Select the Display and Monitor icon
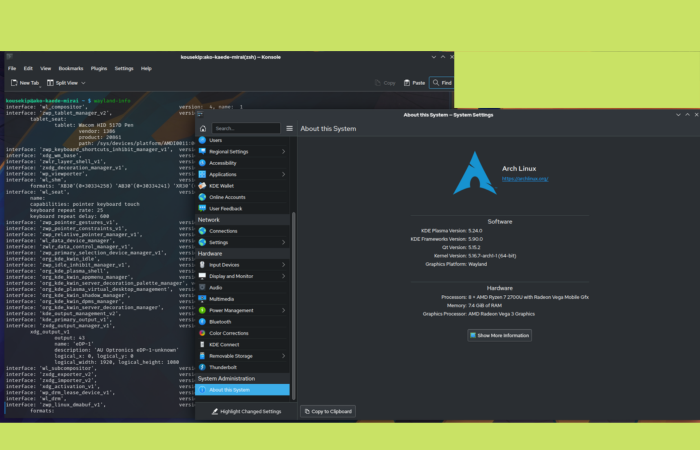The height and width of the screenshot is (450, 700). (x=202, y=276)
